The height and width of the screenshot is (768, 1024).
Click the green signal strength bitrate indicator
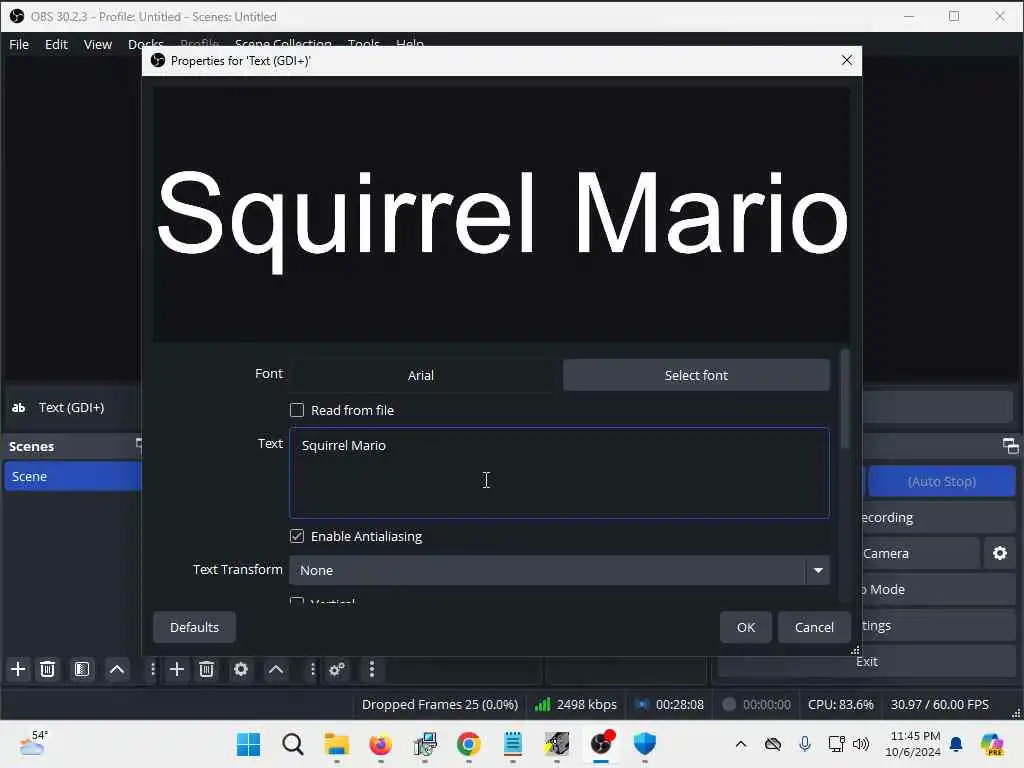pyautogui.click(x=542, y=704)
